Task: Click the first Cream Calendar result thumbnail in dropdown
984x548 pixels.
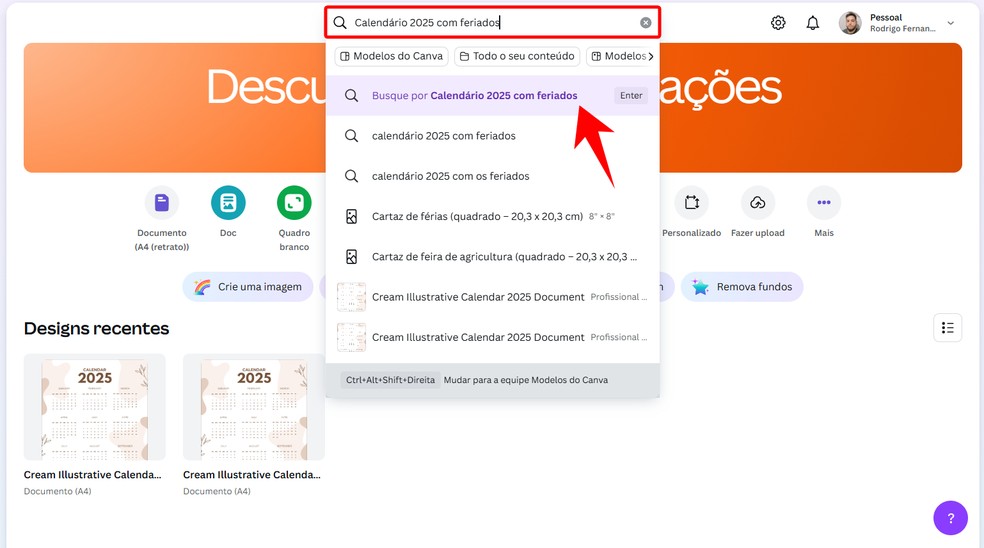Action: pos(351,297)
